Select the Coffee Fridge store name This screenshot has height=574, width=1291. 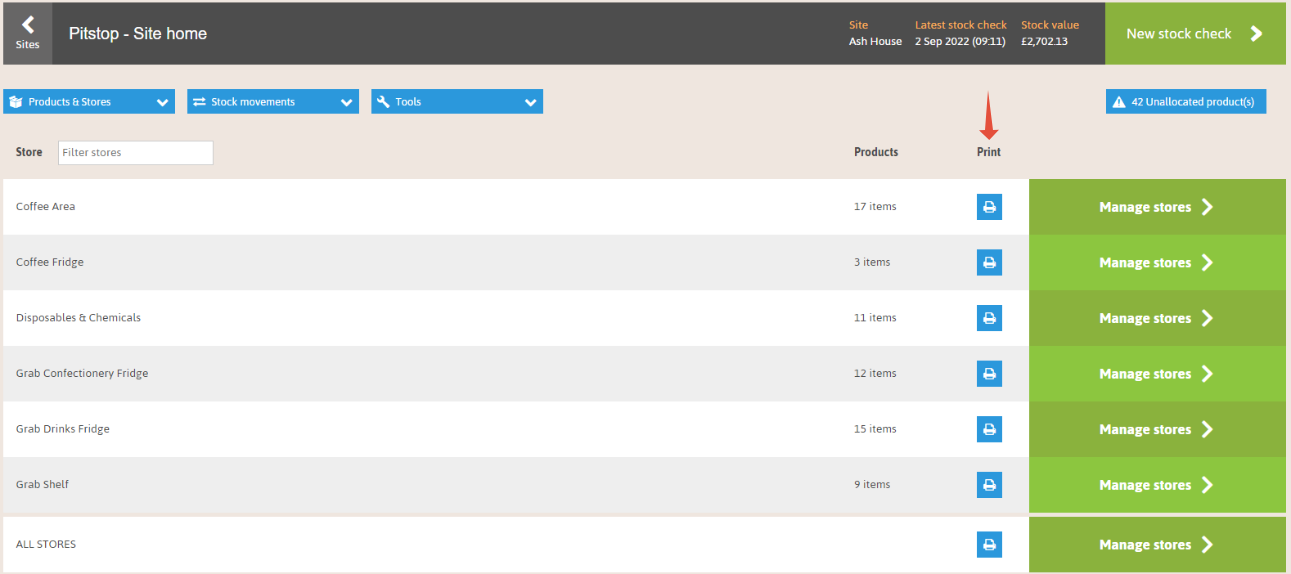pos(50,262)
